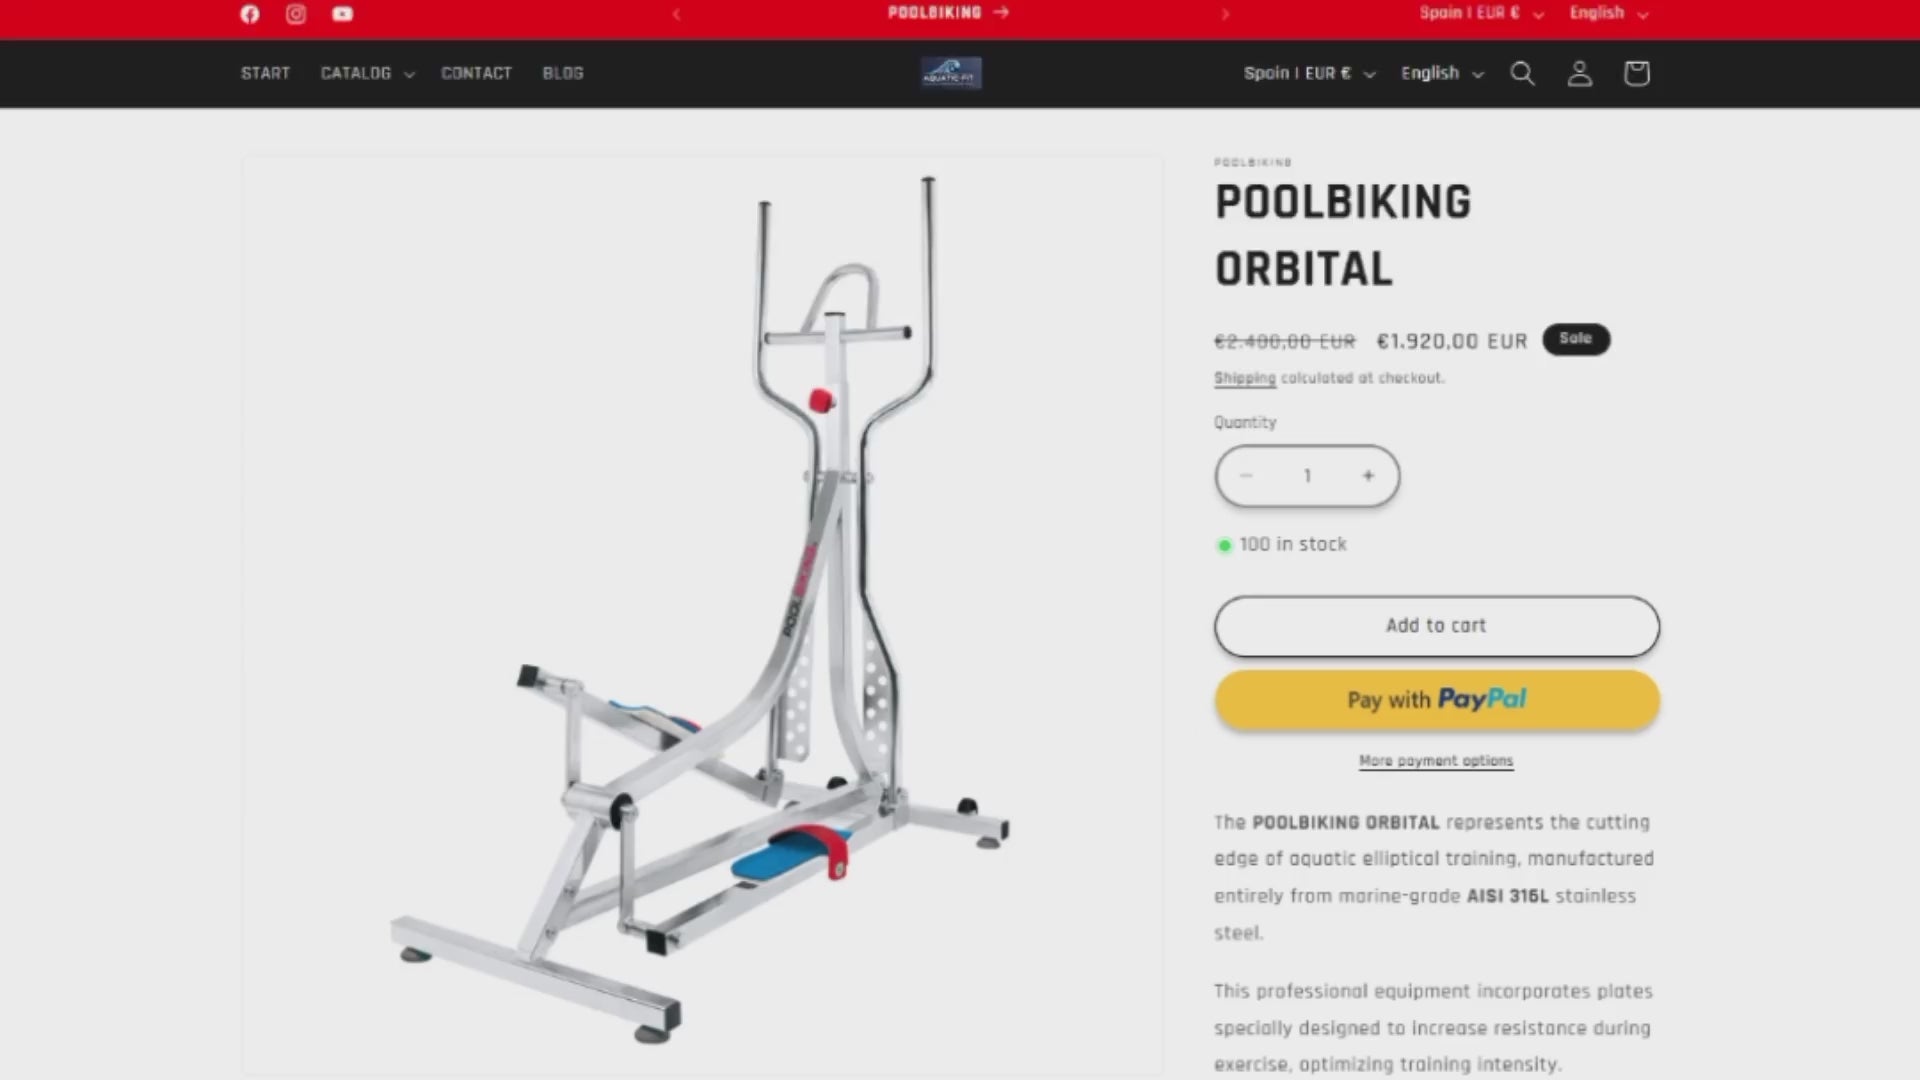1920x1080 pixels.
Task: Open English language selector in navbar
Action: [1442, 73]
